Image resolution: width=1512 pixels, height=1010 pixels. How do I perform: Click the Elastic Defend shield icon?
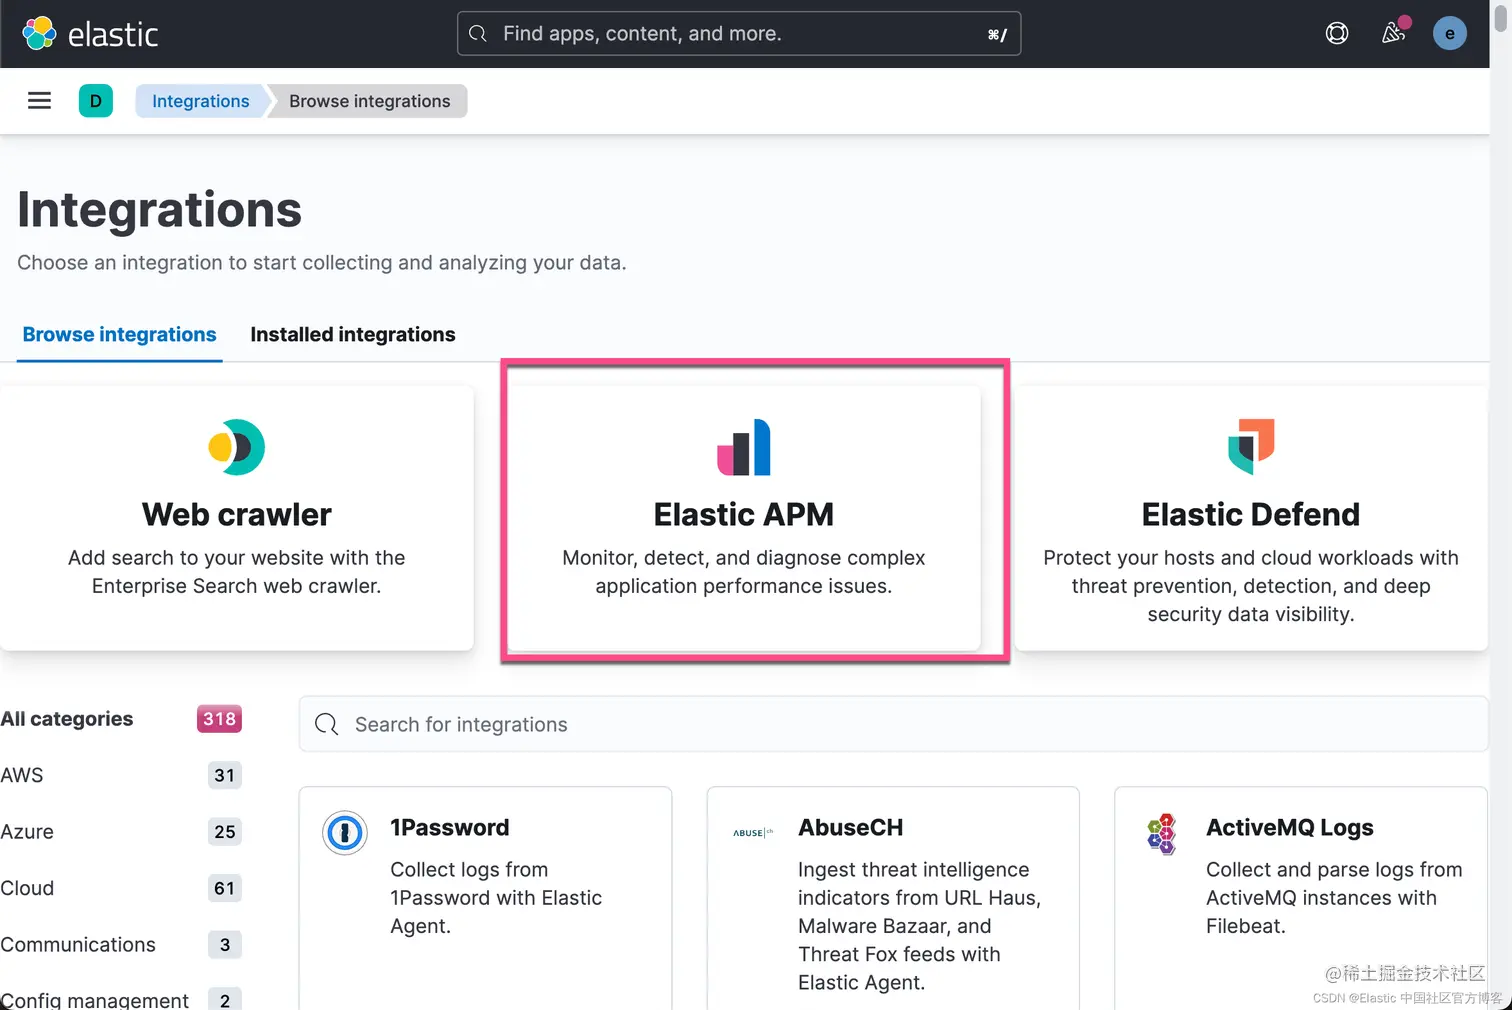tap(1251, 446)
